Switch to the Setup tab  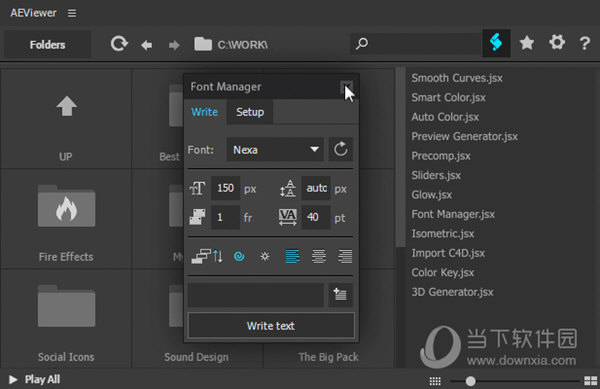pyautogui.click(x=250, y=112)
